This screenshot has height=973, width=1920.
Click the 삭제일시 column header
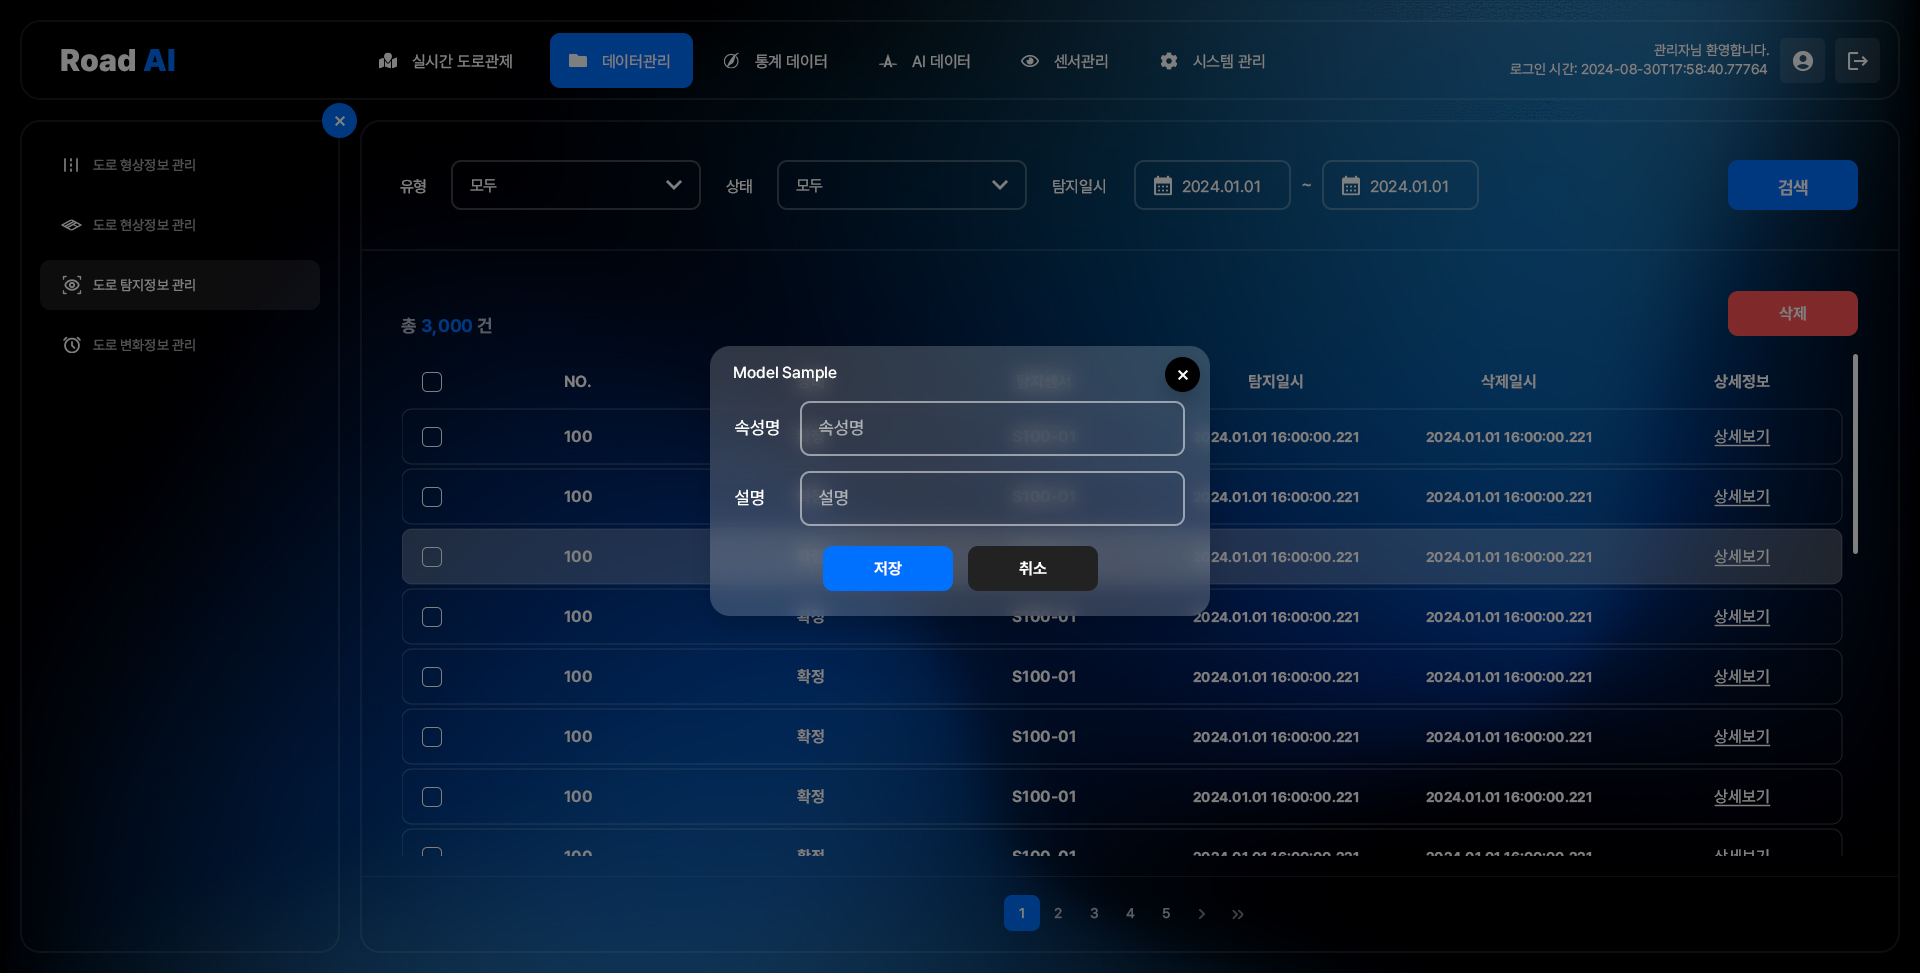click(x=1508, y=382)
